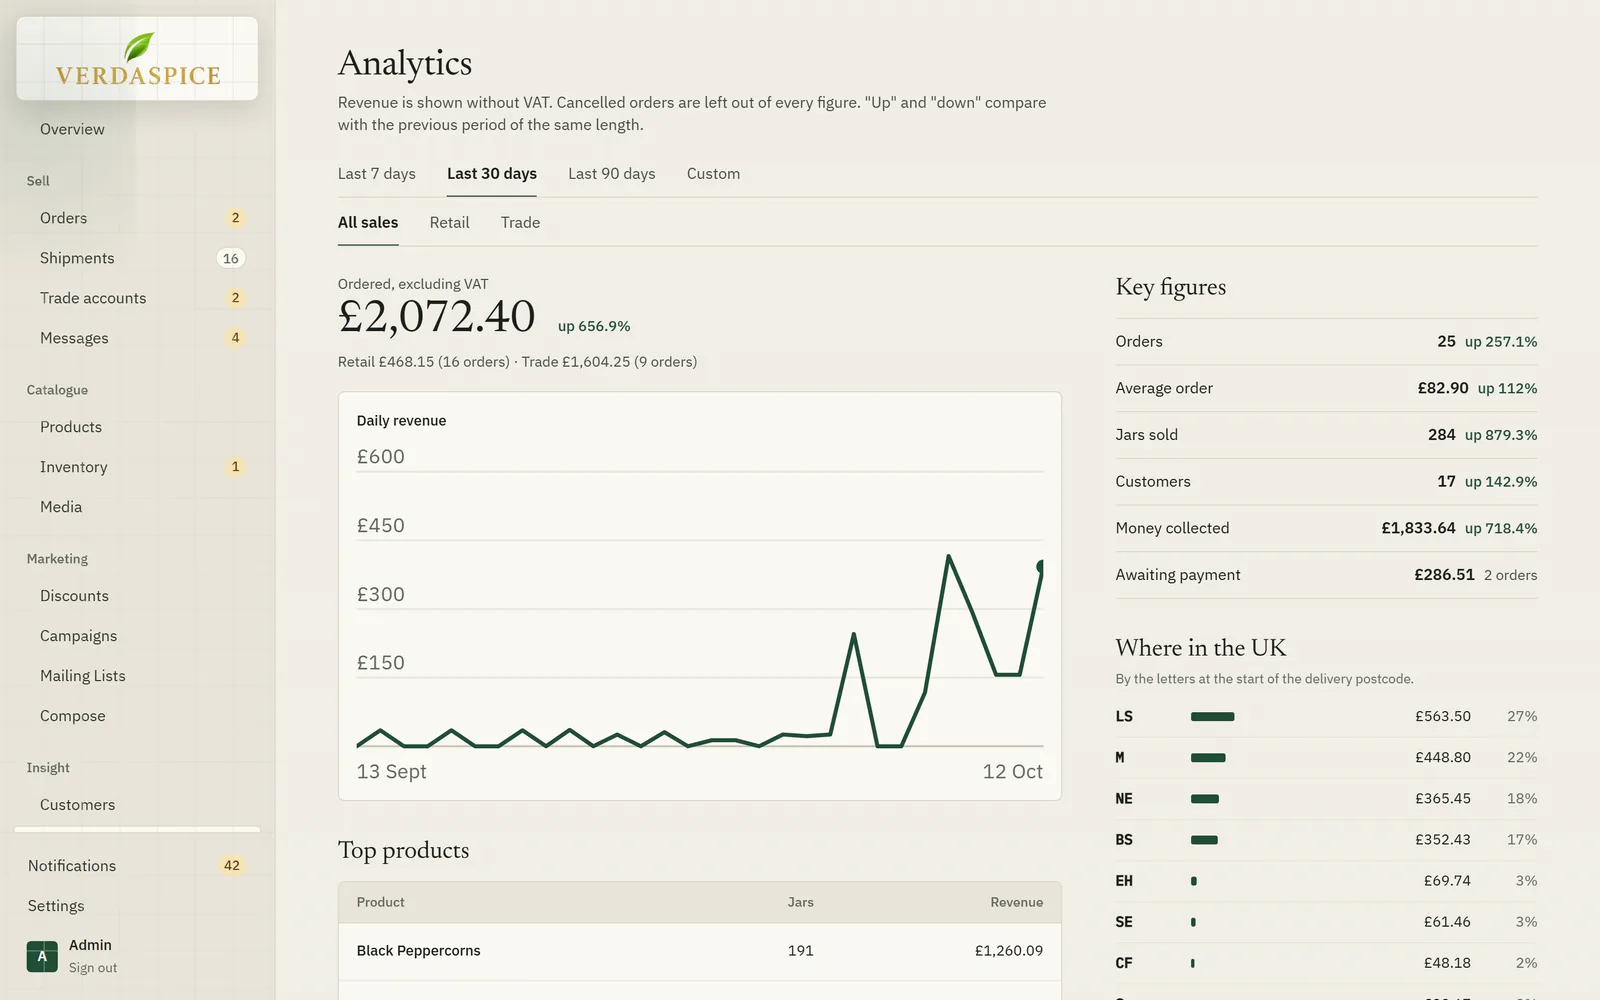
Task: Filter analytics by Trade sales
Action: 520,223
